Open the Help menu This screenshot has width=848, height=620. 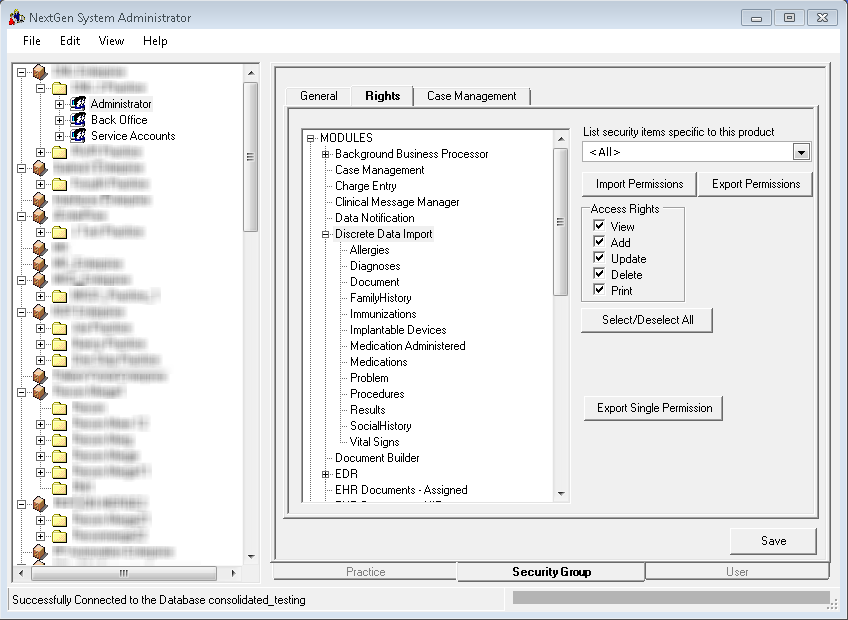[x=155, y=41]
